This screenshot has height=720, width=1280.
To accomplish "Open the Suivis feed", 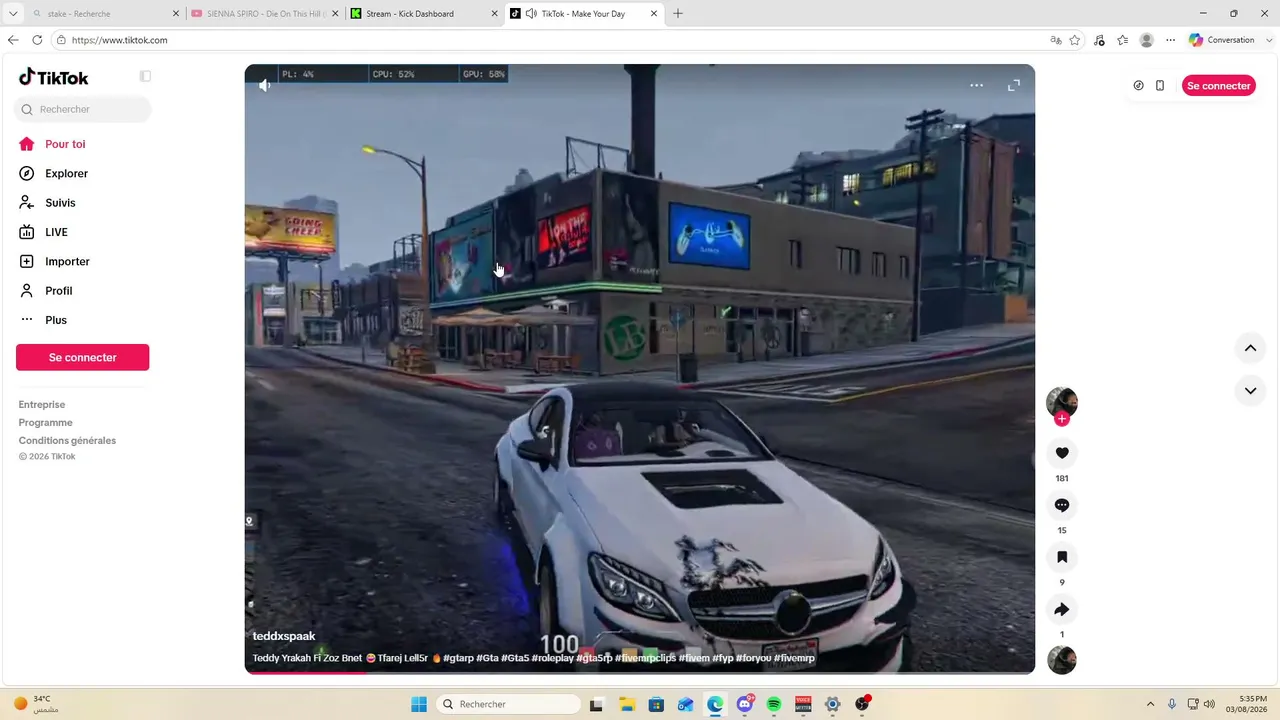I will click(60, 203).
